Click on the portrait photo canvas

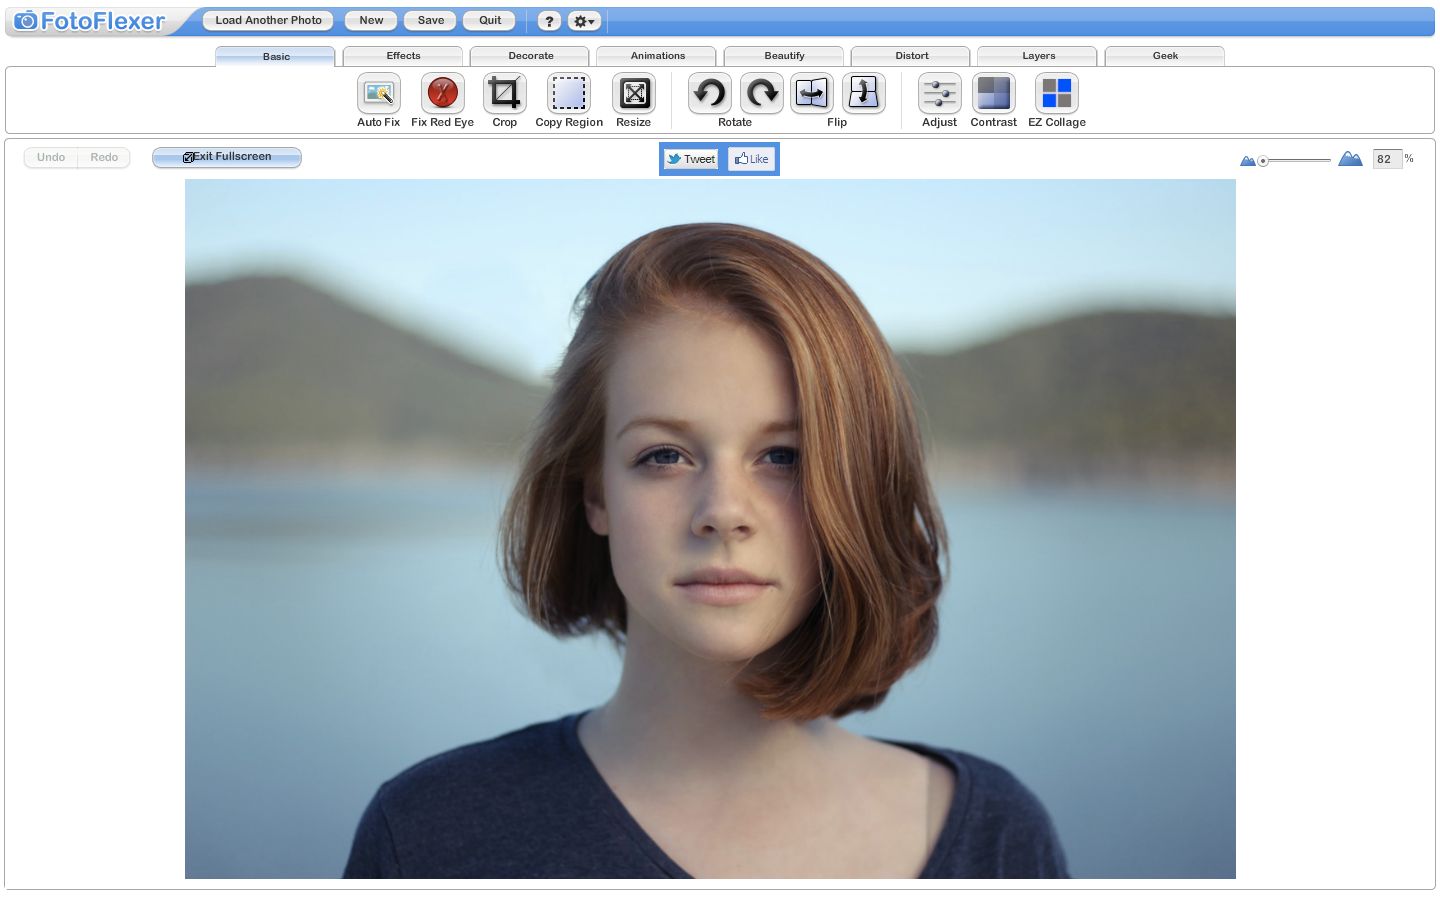click(x=710, y=529)
